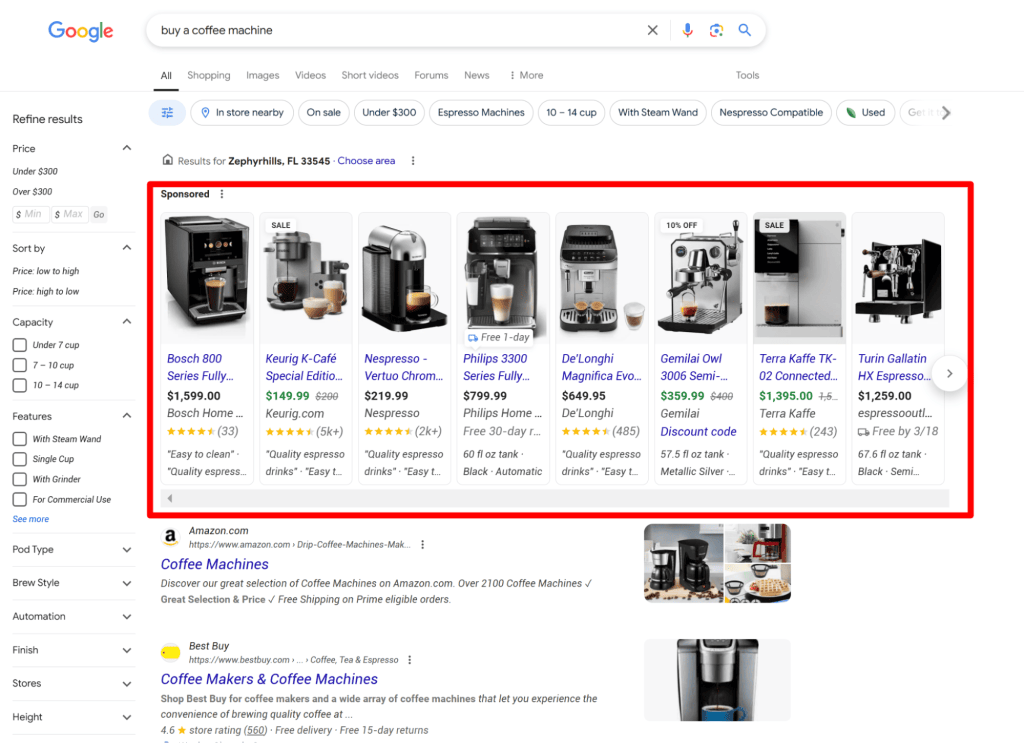Switch to the Shopping tab
Screen dimensions: 1024x743
point(208,75)
